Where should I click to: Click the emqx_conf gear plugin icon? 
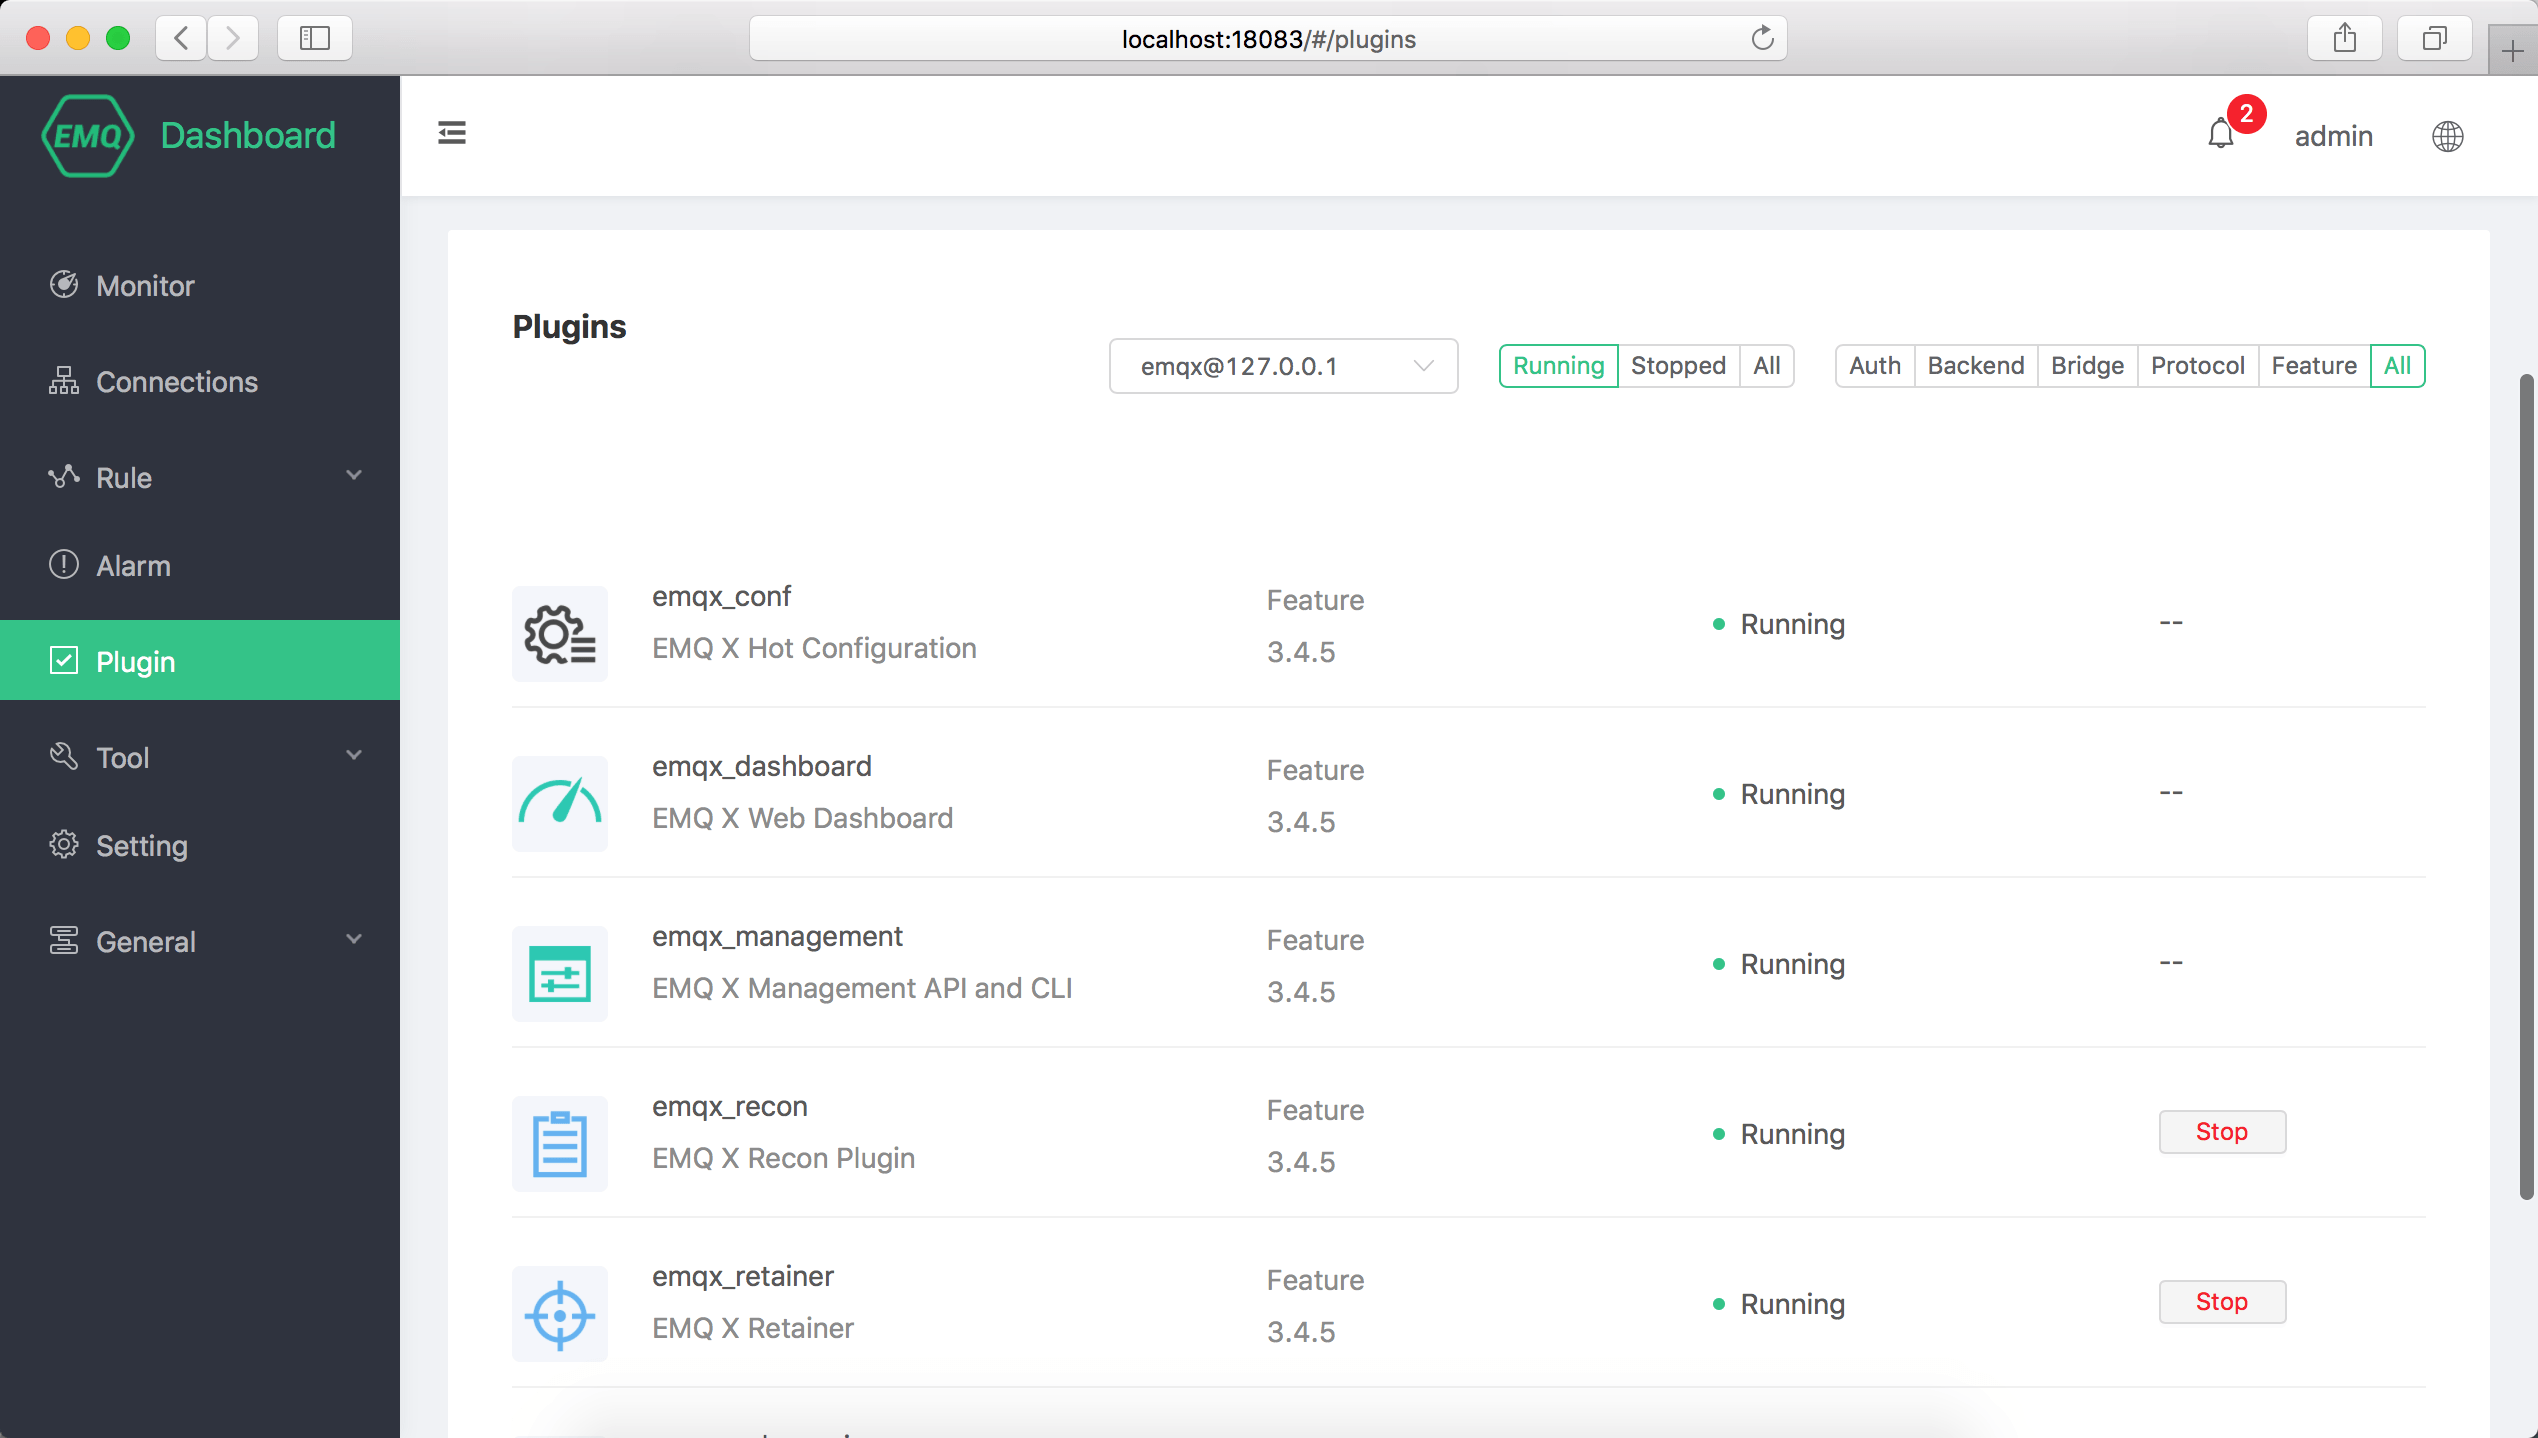tap(560, 634)
